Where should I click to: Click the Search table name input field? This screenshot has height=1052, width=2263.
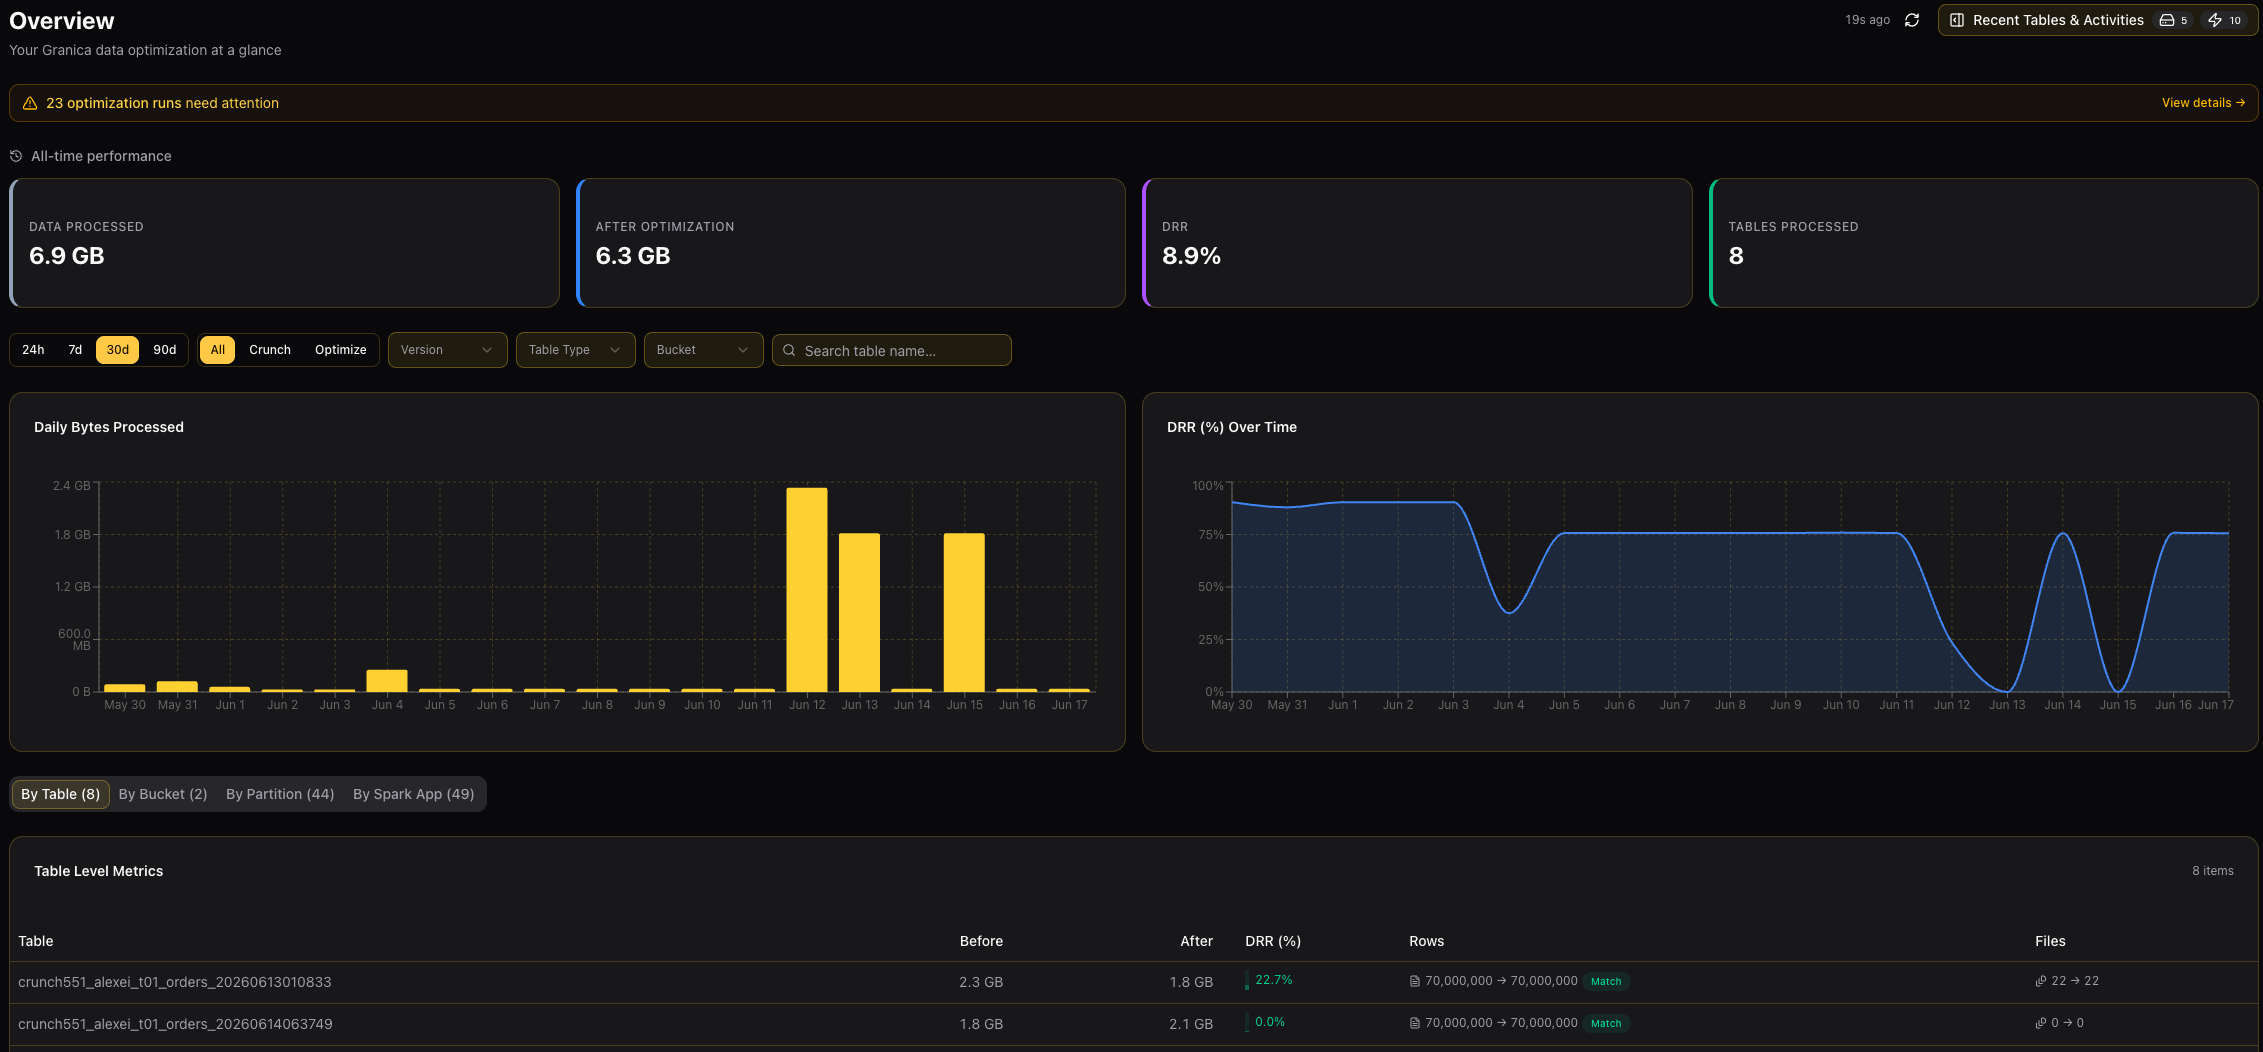click(891, 350)
